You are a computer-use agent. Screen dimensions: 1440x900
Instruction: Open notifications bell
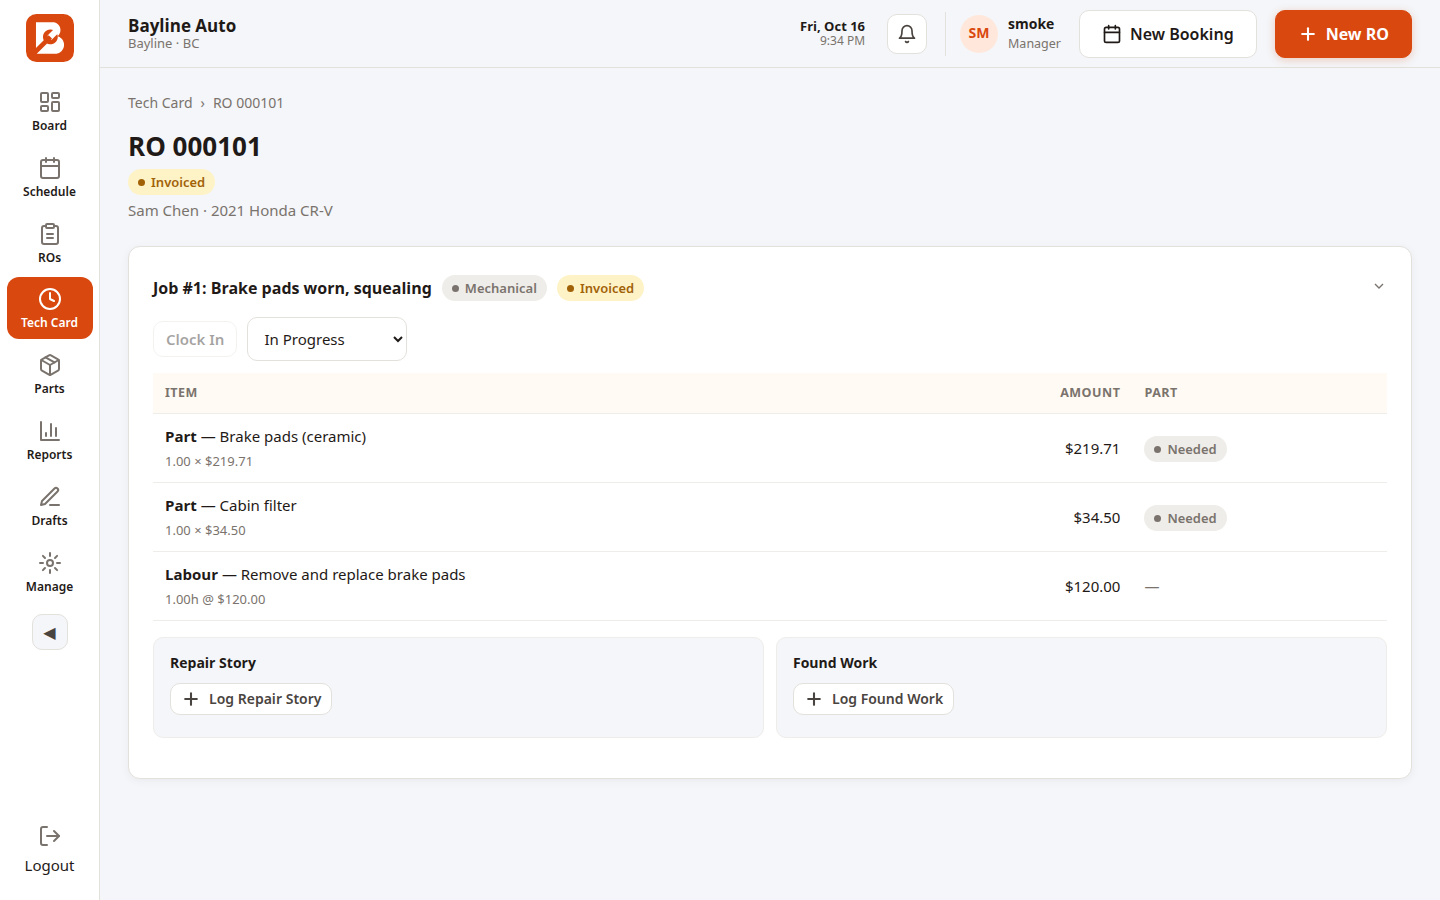(907, 34)
